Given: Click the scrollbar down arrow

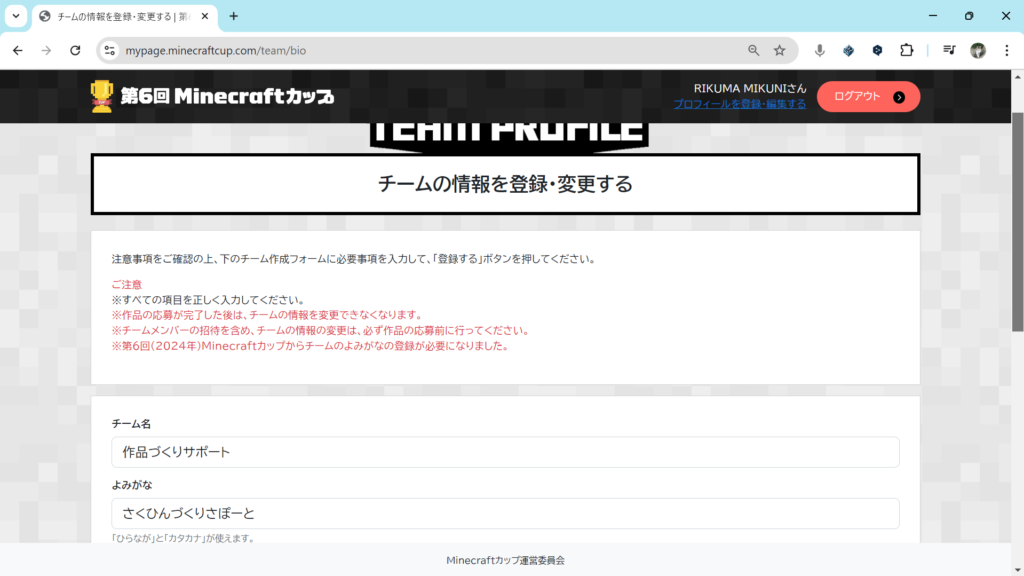Looking at the screenshot, I should click(x=1017, y=570).
